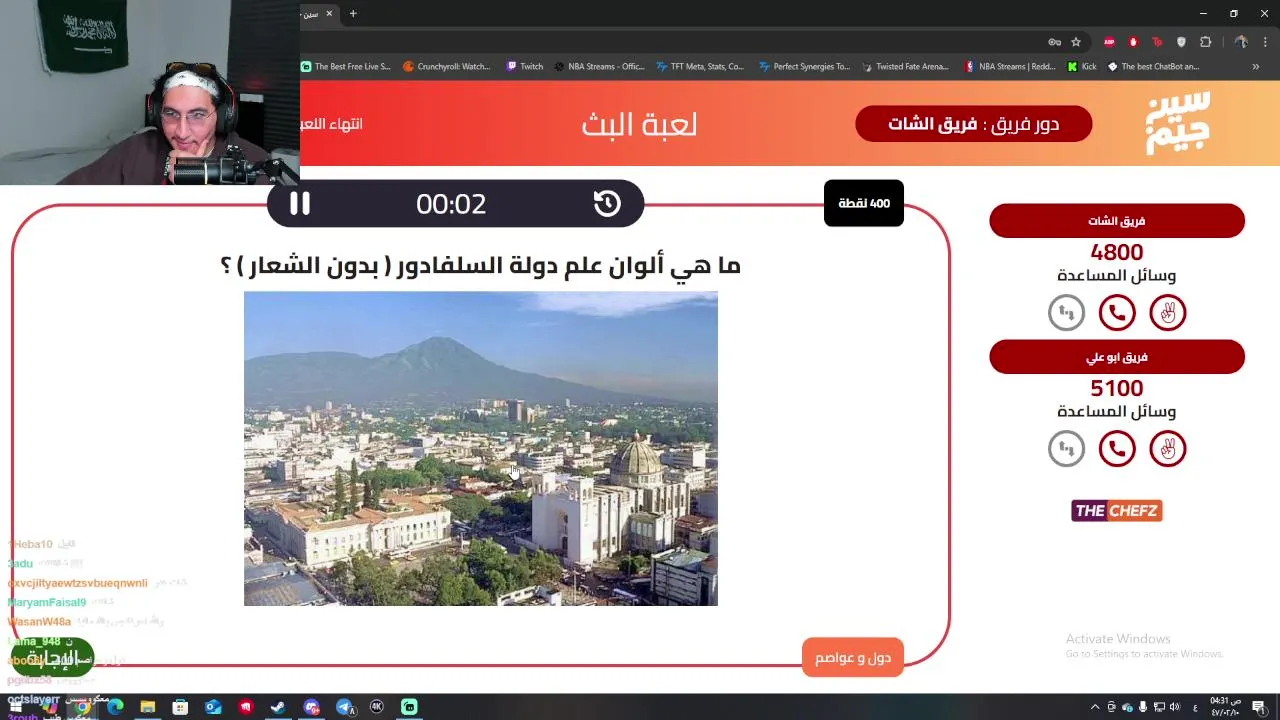Click the THE CHEFZ sponsor logo
The image size is (1280, 720).
[1117, 511]
